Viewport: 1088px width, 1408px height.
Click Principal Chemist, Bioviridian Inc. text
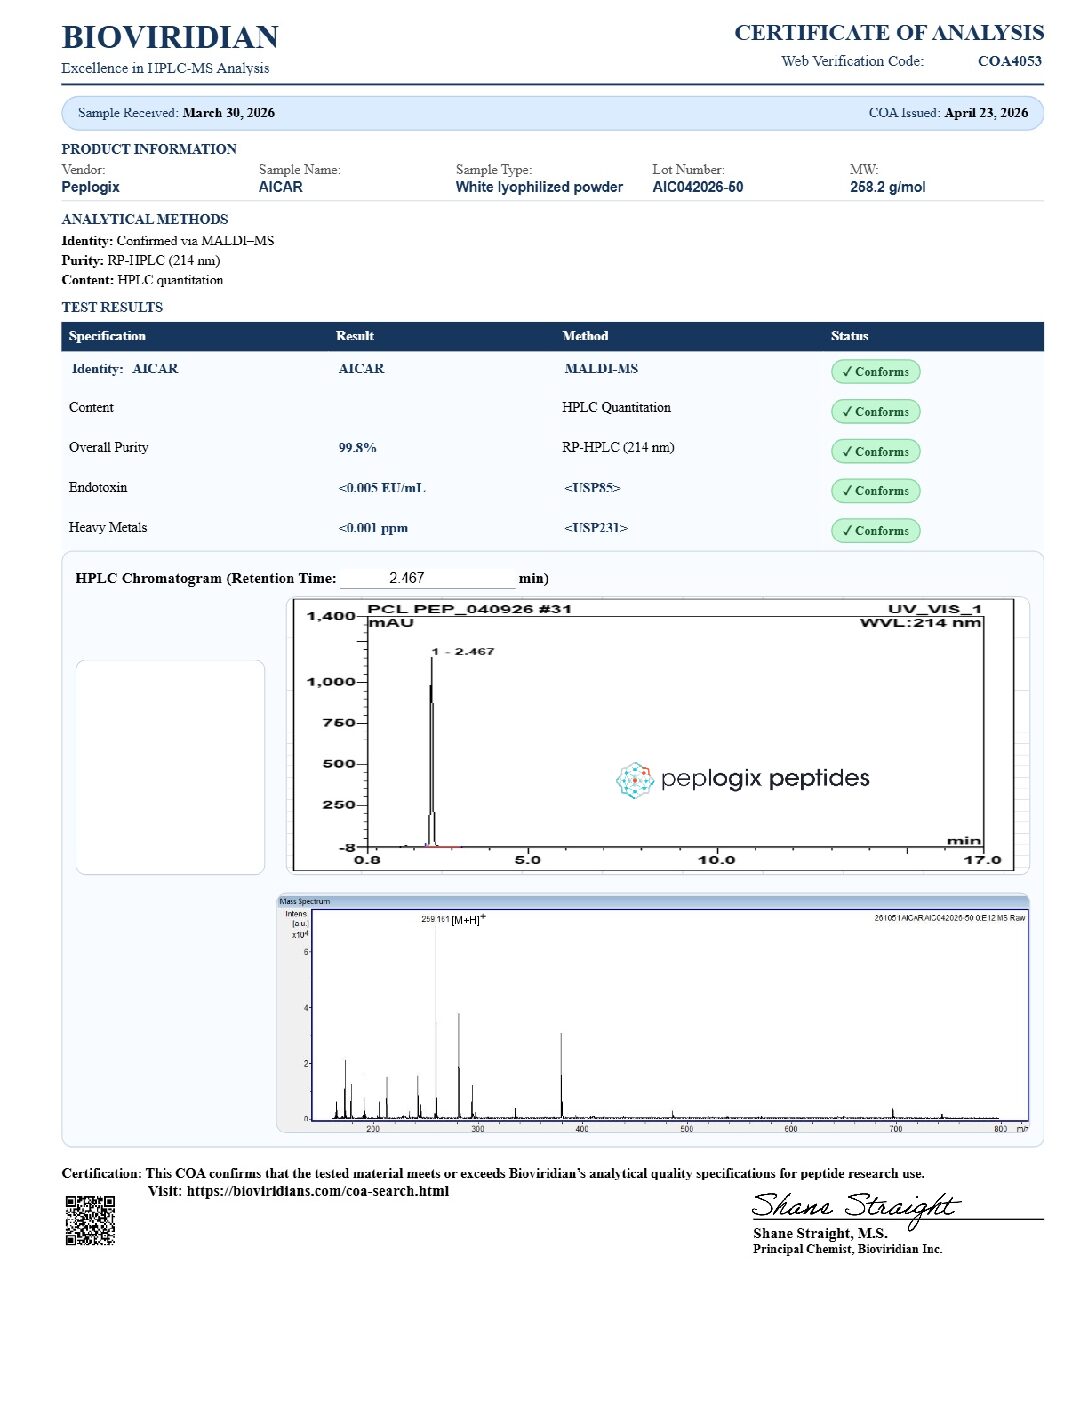[x=847, y=1249]
